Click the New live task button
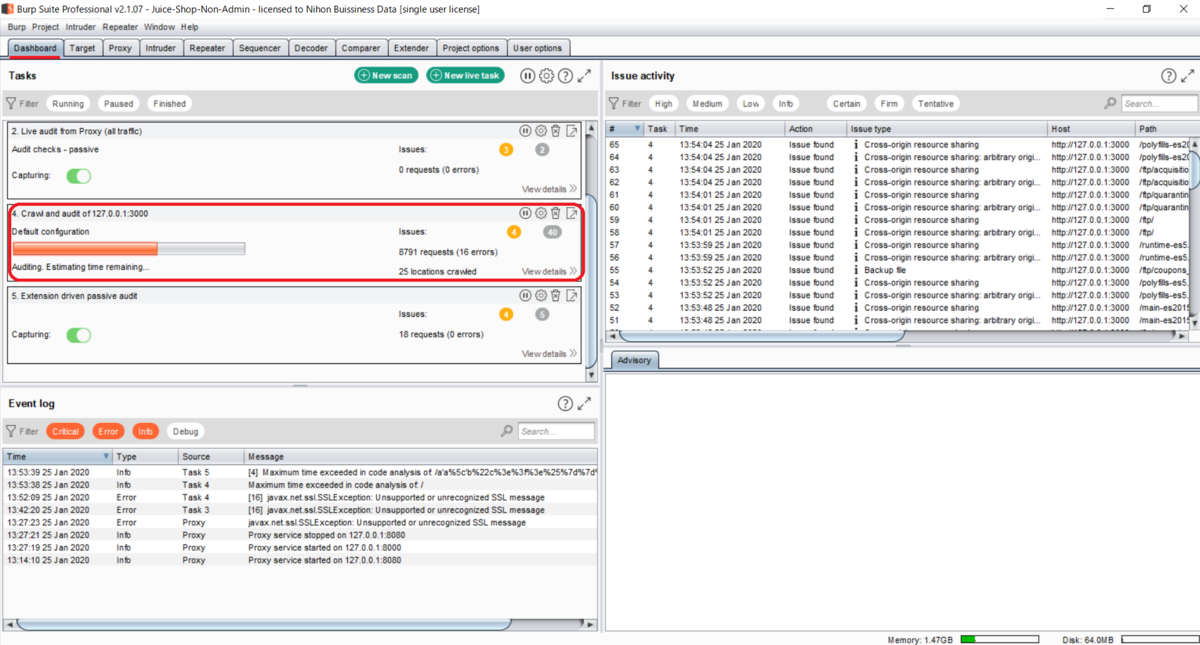 click(x=465, y=76)
